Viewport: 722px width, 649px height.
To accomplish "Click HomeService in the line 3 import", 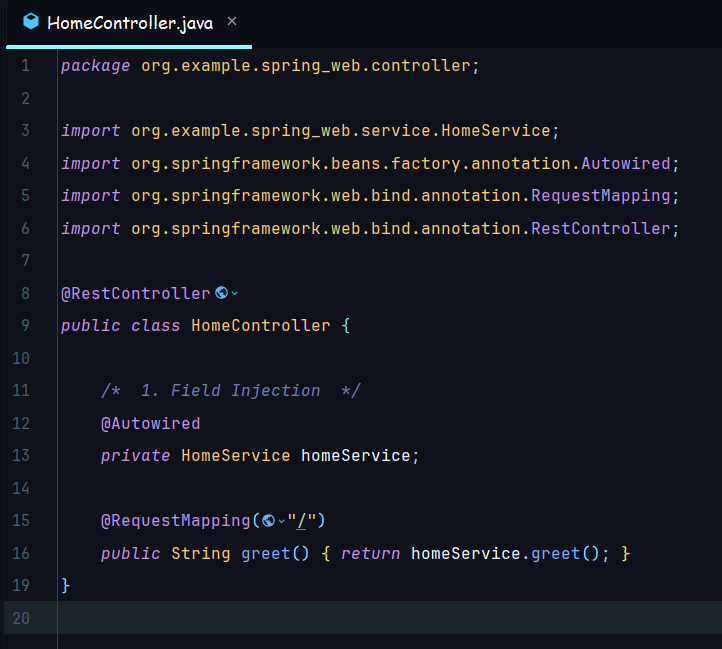I will (496, 130).
